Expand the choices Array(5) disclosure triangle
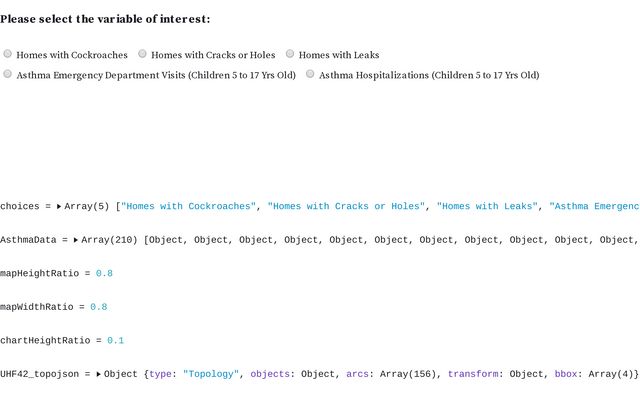Screen dimensions: 640x400 click(59, 206)
